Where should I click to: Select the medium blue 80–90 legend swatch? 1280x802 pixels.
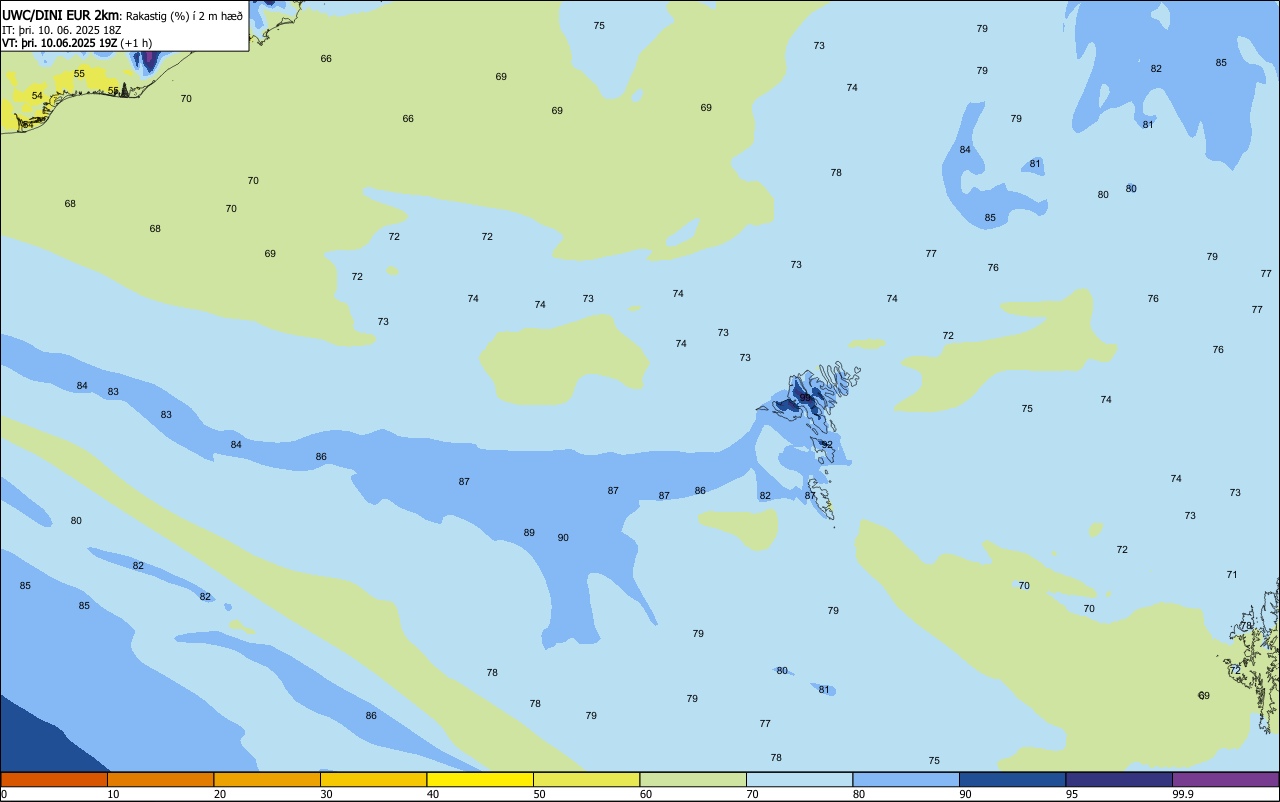pos(906,779)
